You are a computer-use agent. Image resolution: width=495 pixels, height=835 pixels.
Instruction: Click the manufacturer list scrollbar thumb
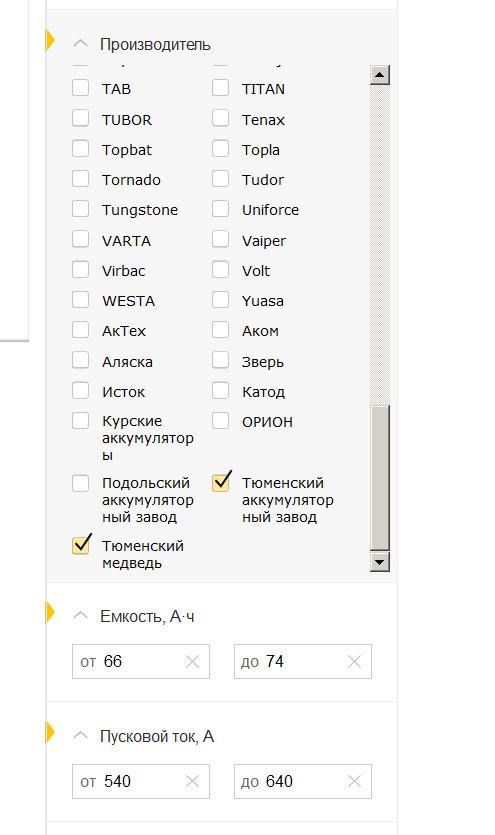pos(380,477)
